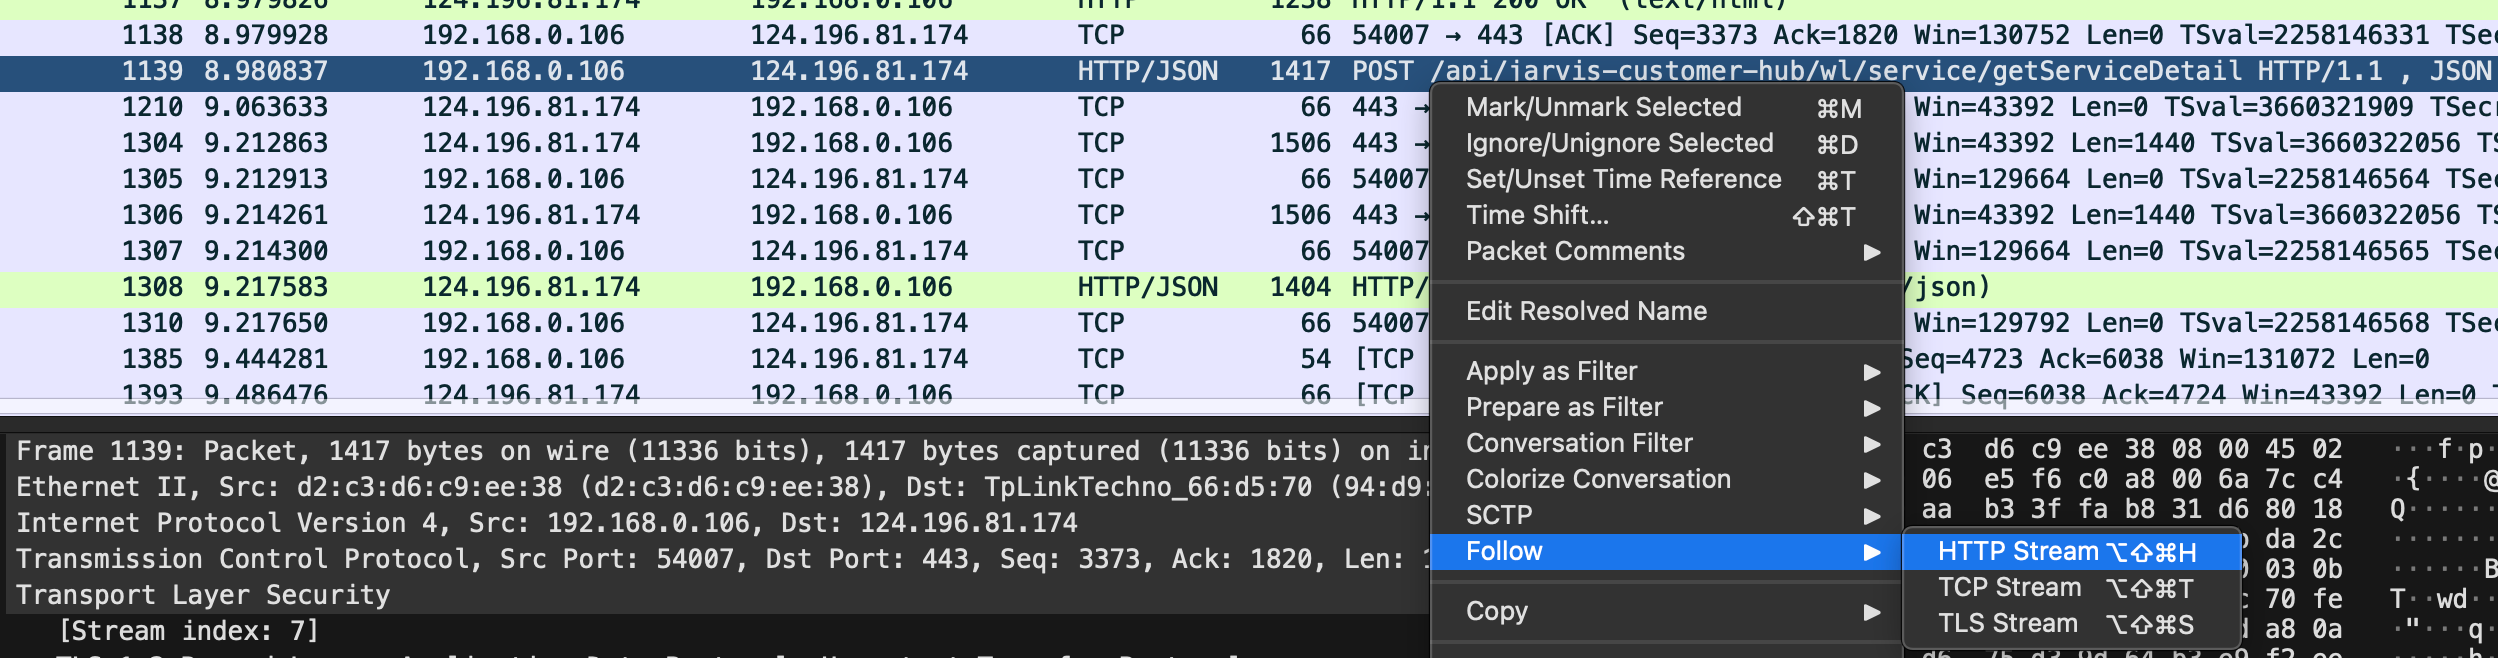Viewport: 2498px width, 658px height.
Task: Select the Ethernet II line in packet details
Action: click(700, 487)
